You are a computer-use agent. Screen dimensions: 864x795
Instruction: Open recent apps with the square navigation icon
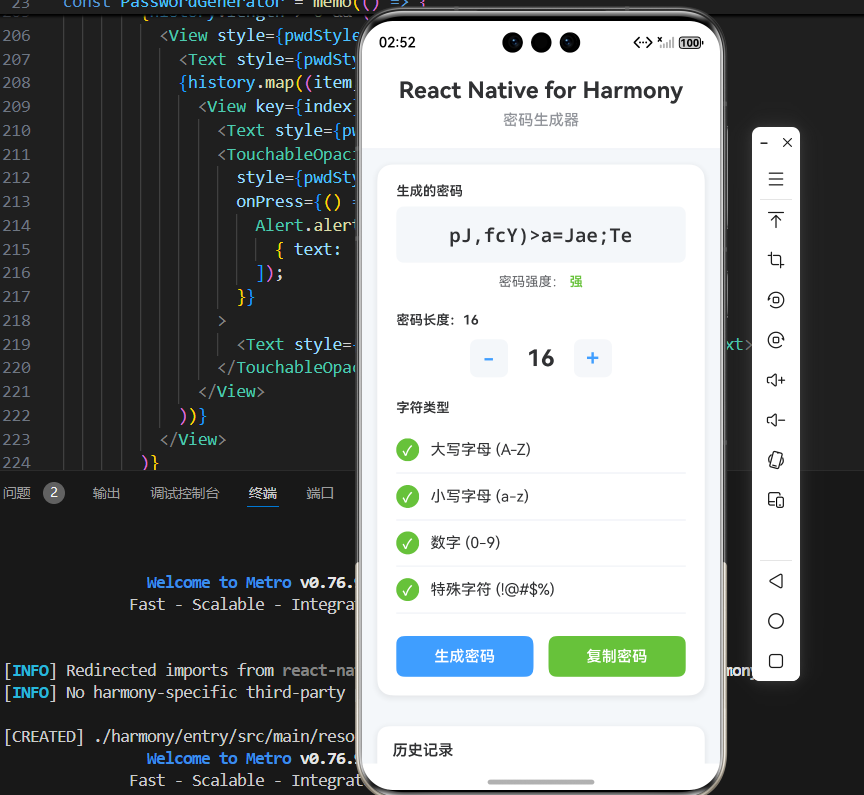(775, 661)
